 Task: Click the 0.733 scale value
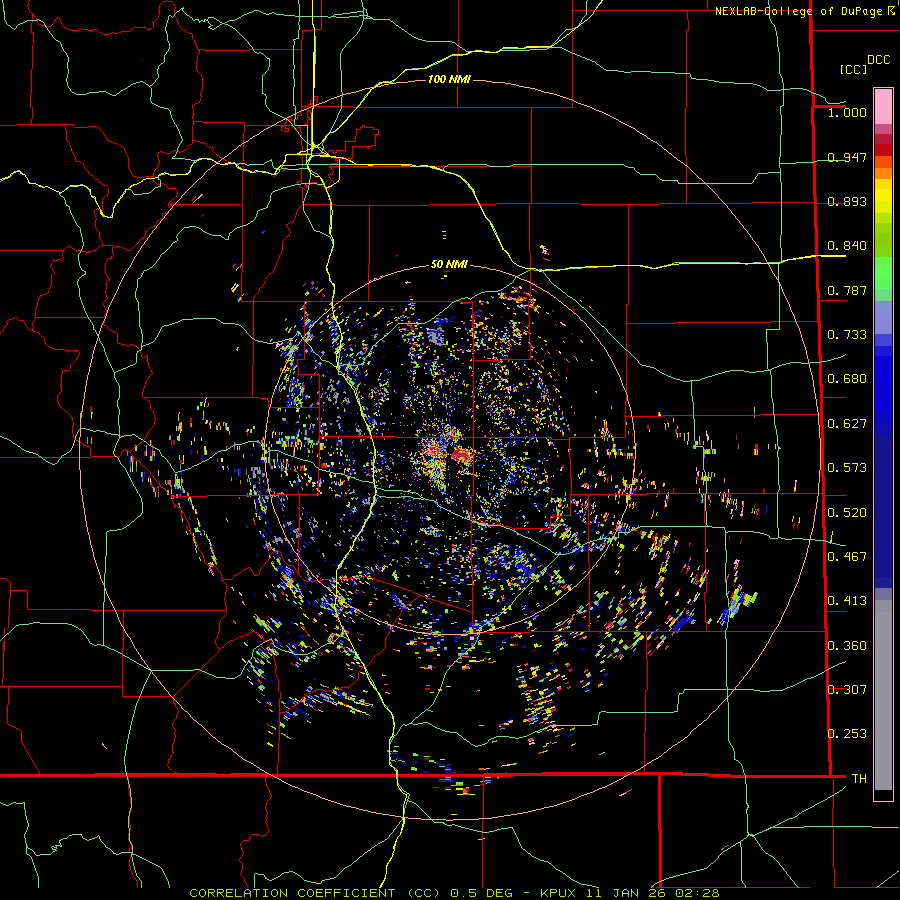[x=847, y=335]
